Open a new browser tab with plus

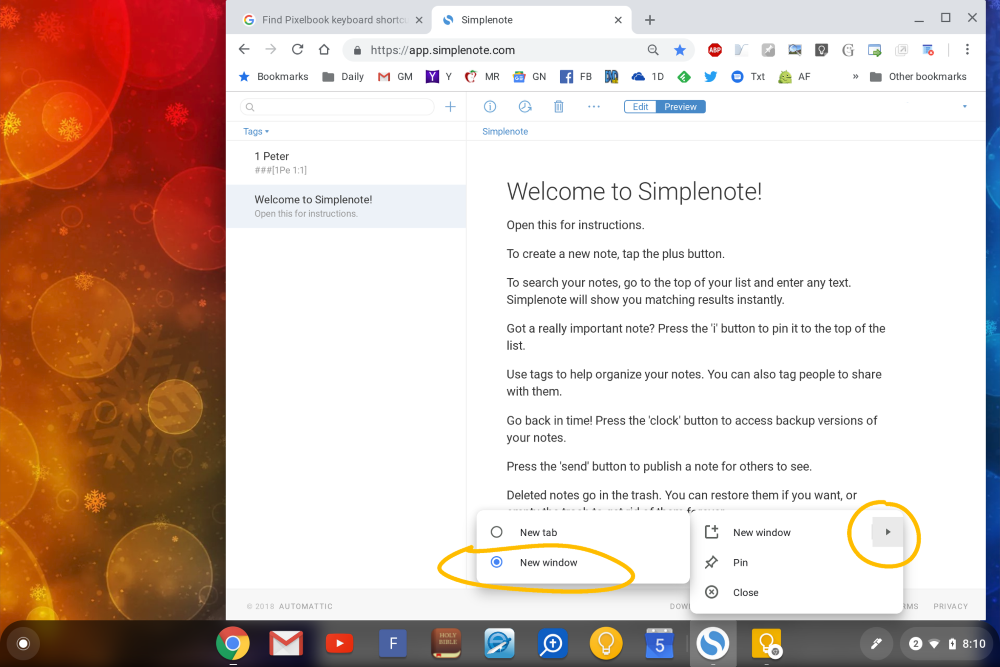tap(649, 20)
